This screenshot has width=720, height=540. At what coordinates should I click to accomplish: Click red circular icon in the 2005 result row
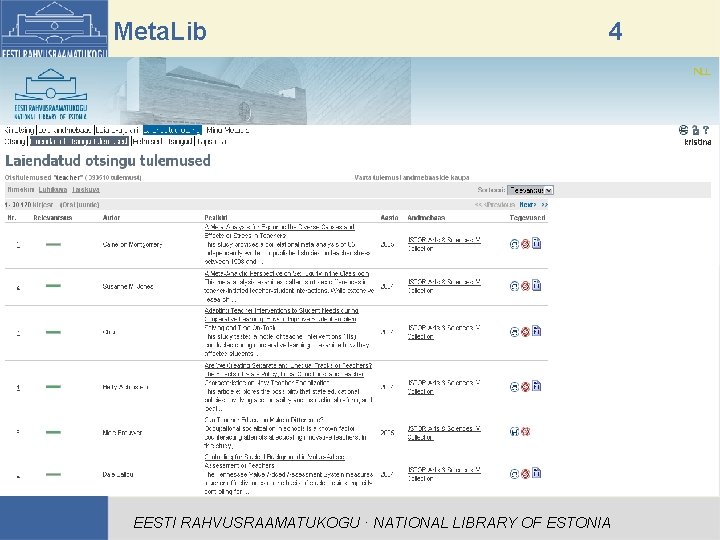pos(525,432)
